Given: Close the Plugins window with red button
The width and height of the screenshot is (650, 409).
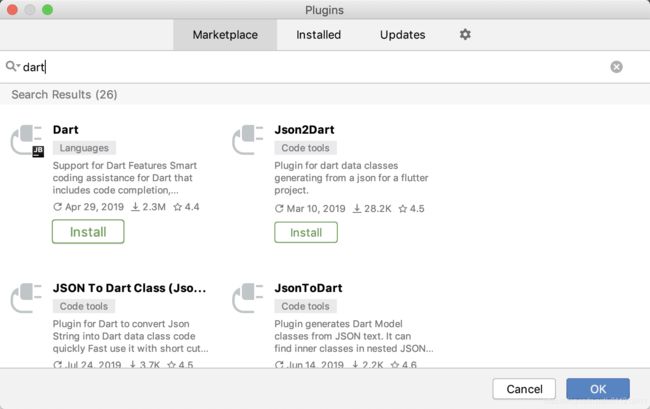Looking at the screenshot, I should pyautogui.click(x=12, y=10).
